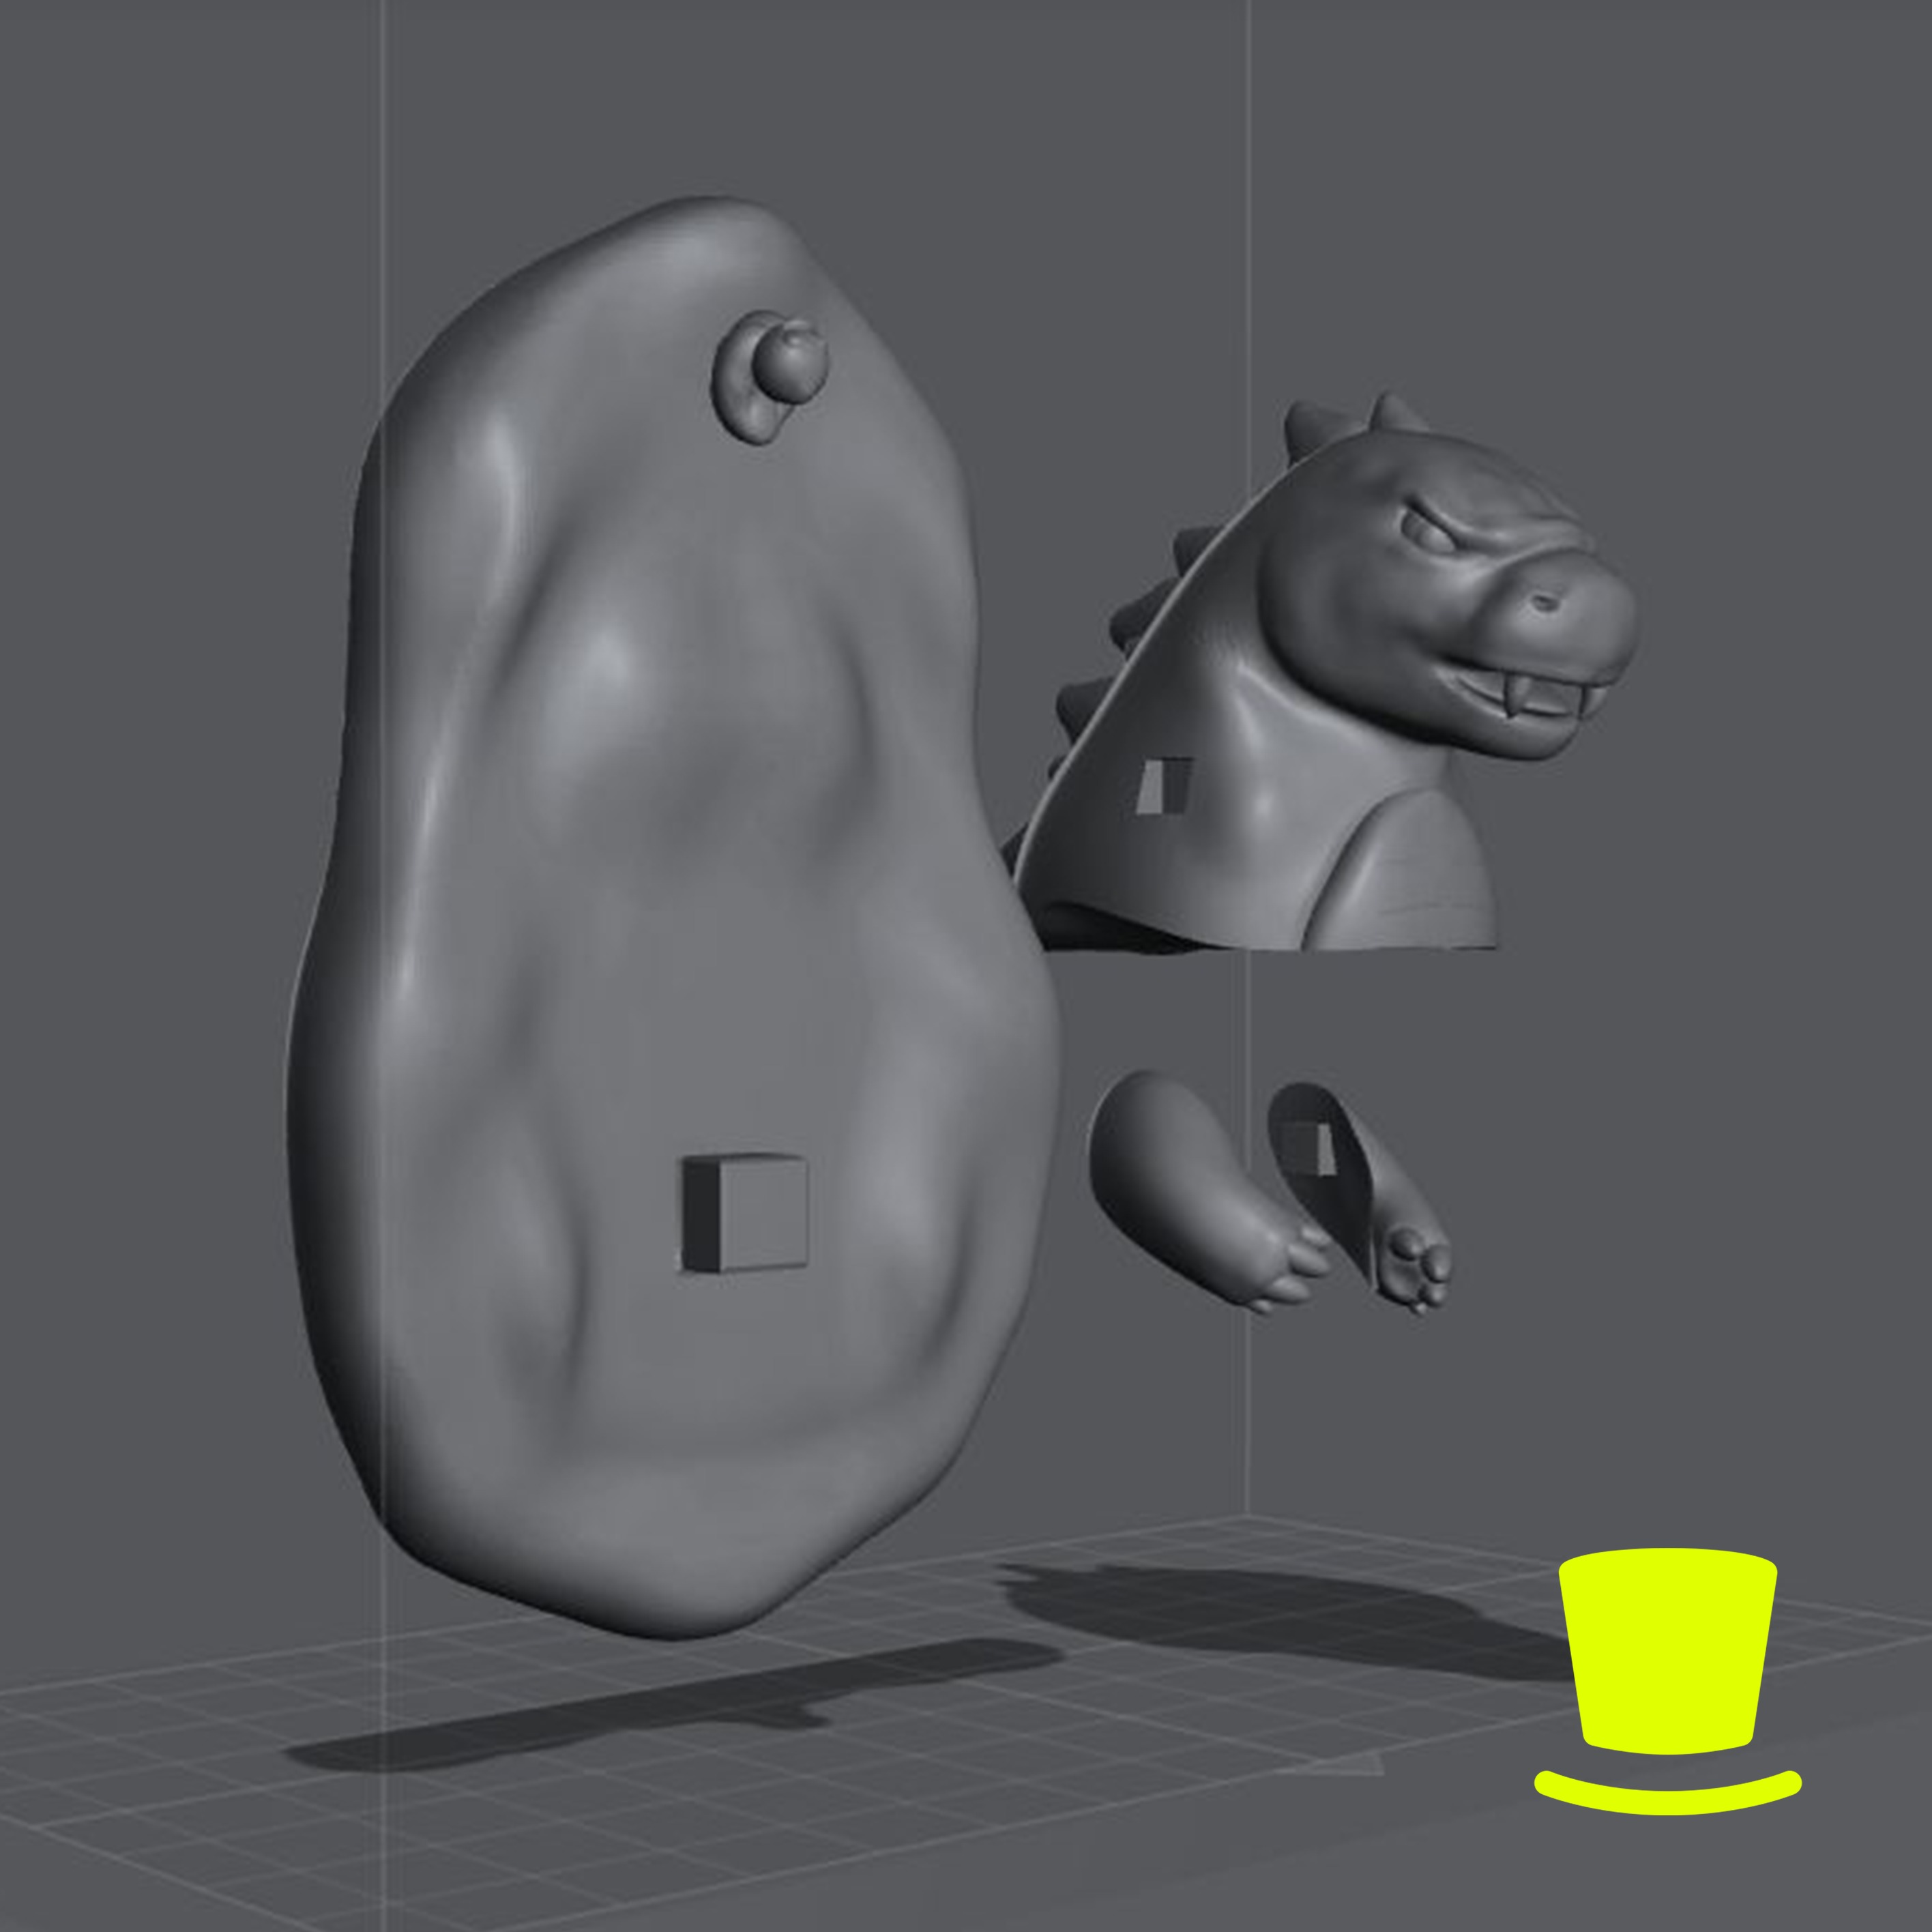
Task: Select the square hole on the head's neck
Action: pos(1165,785)
